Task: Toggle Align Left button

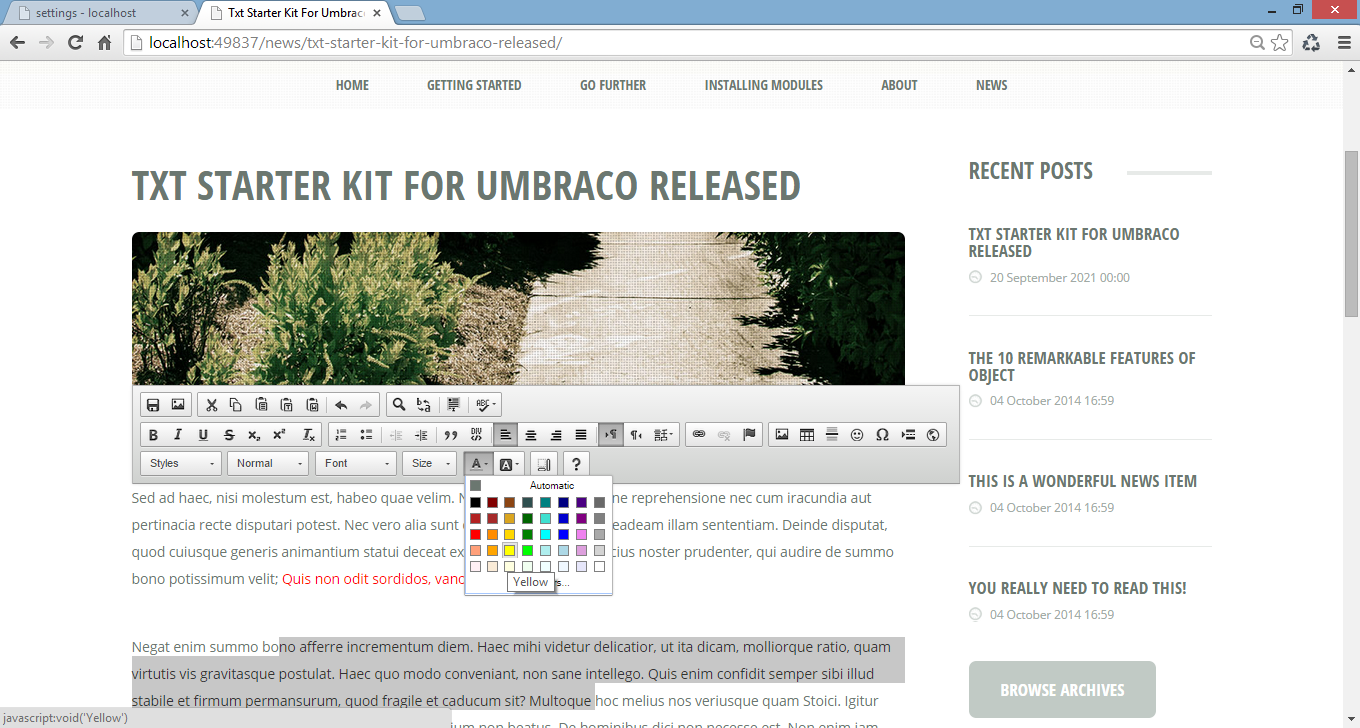Action: (506, 435)
